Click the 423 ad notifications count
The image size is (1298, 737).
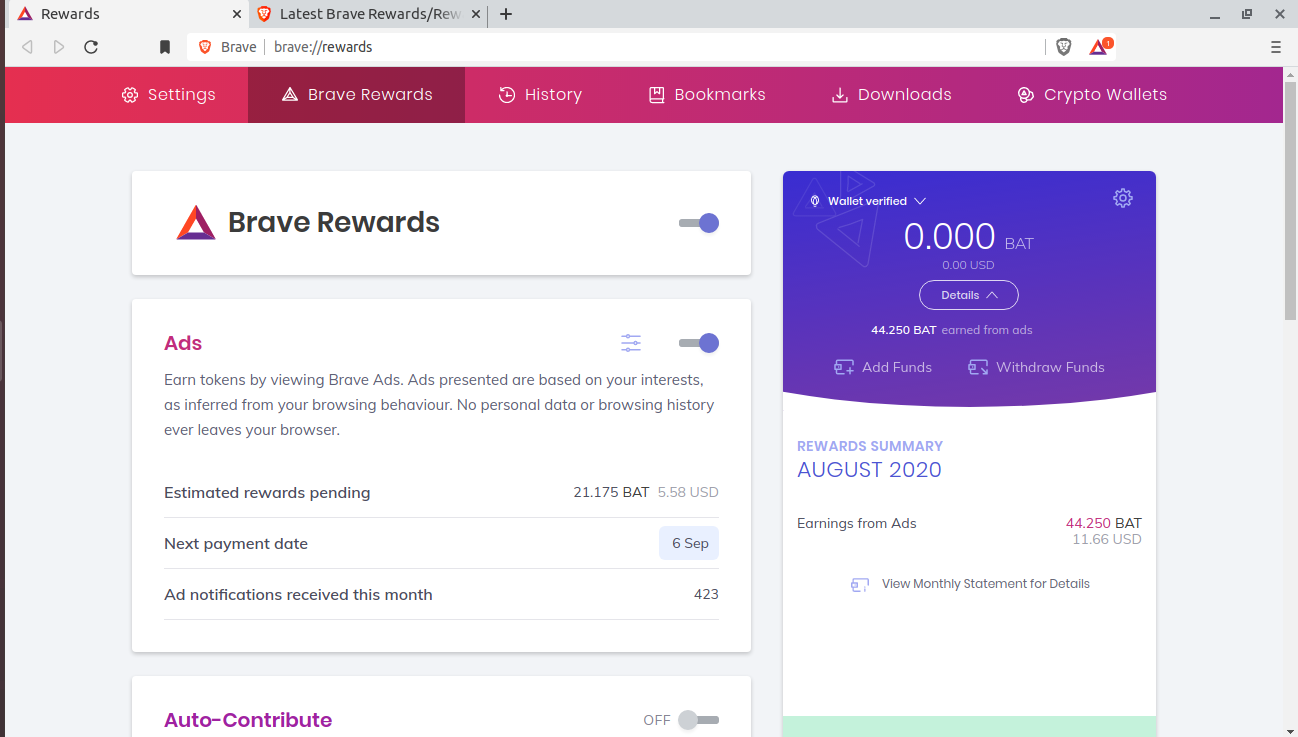pyautogui.click(x=706, y=594)
